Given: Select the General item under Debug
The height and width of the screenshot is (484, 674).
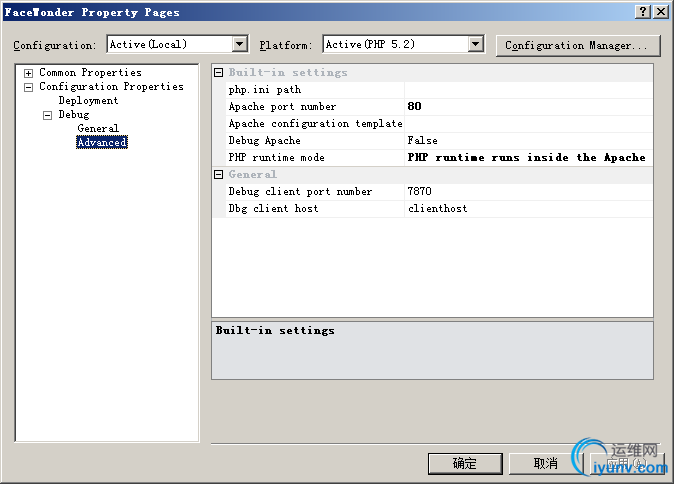Looking at the screenshot, I should (x=98, y=129).
